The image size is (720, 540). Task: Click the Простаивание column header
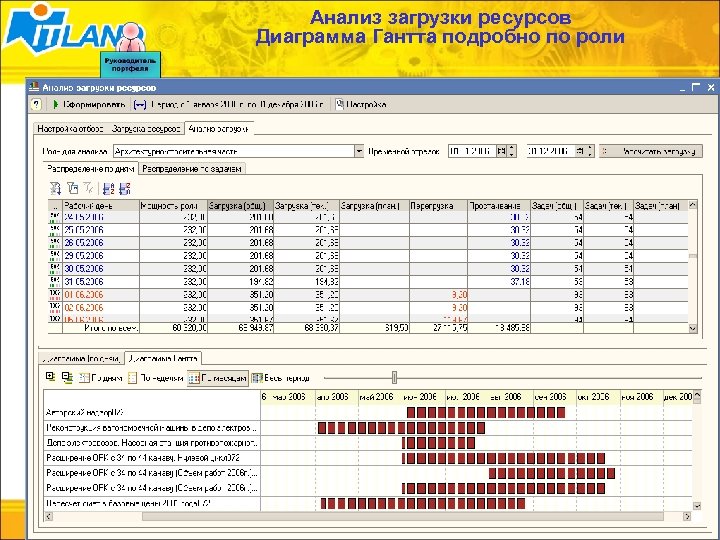499,206
